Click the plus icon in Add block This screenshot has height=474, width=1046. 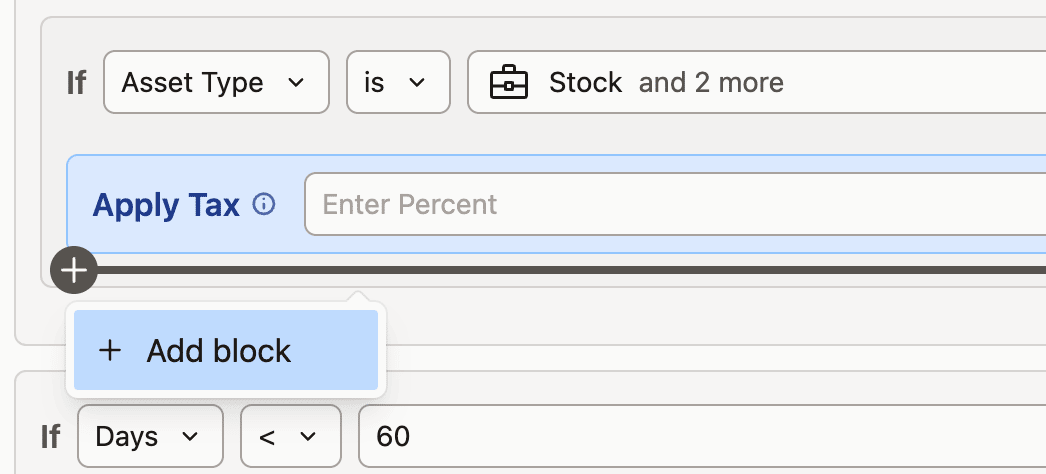[109, 351]
